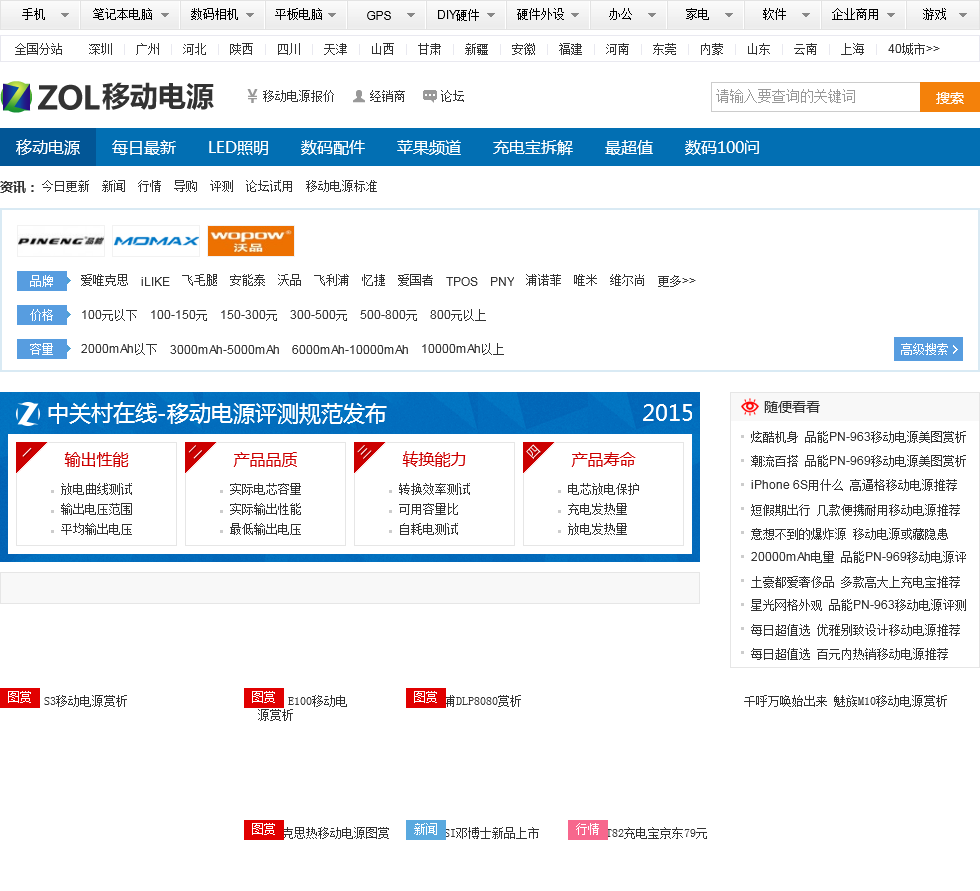980x891 pixels.
Task: Filter by brand 飞利浦
Action: click(331, 281)
